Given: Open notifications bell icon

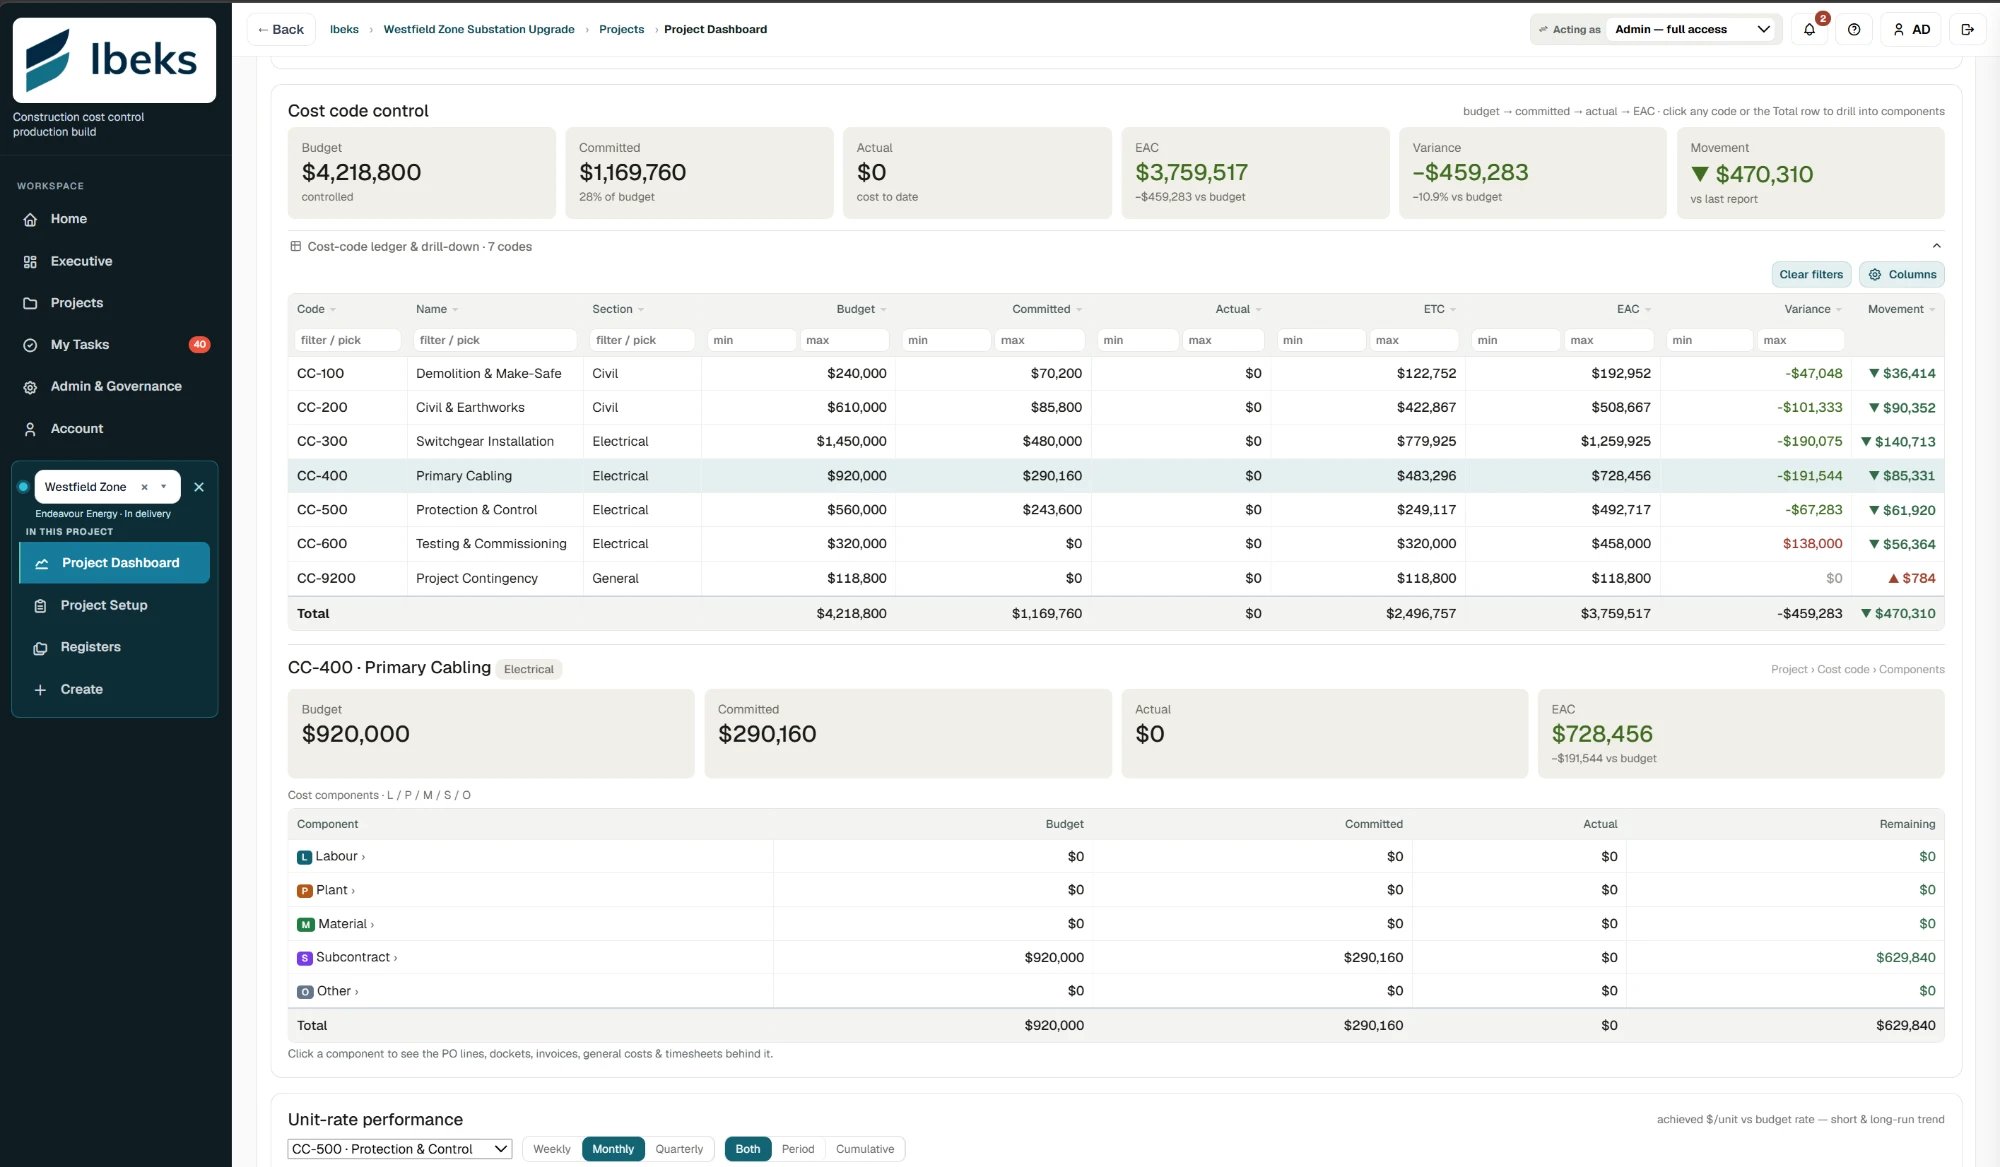Looking at the screenshot, I should pos(1809,29).
